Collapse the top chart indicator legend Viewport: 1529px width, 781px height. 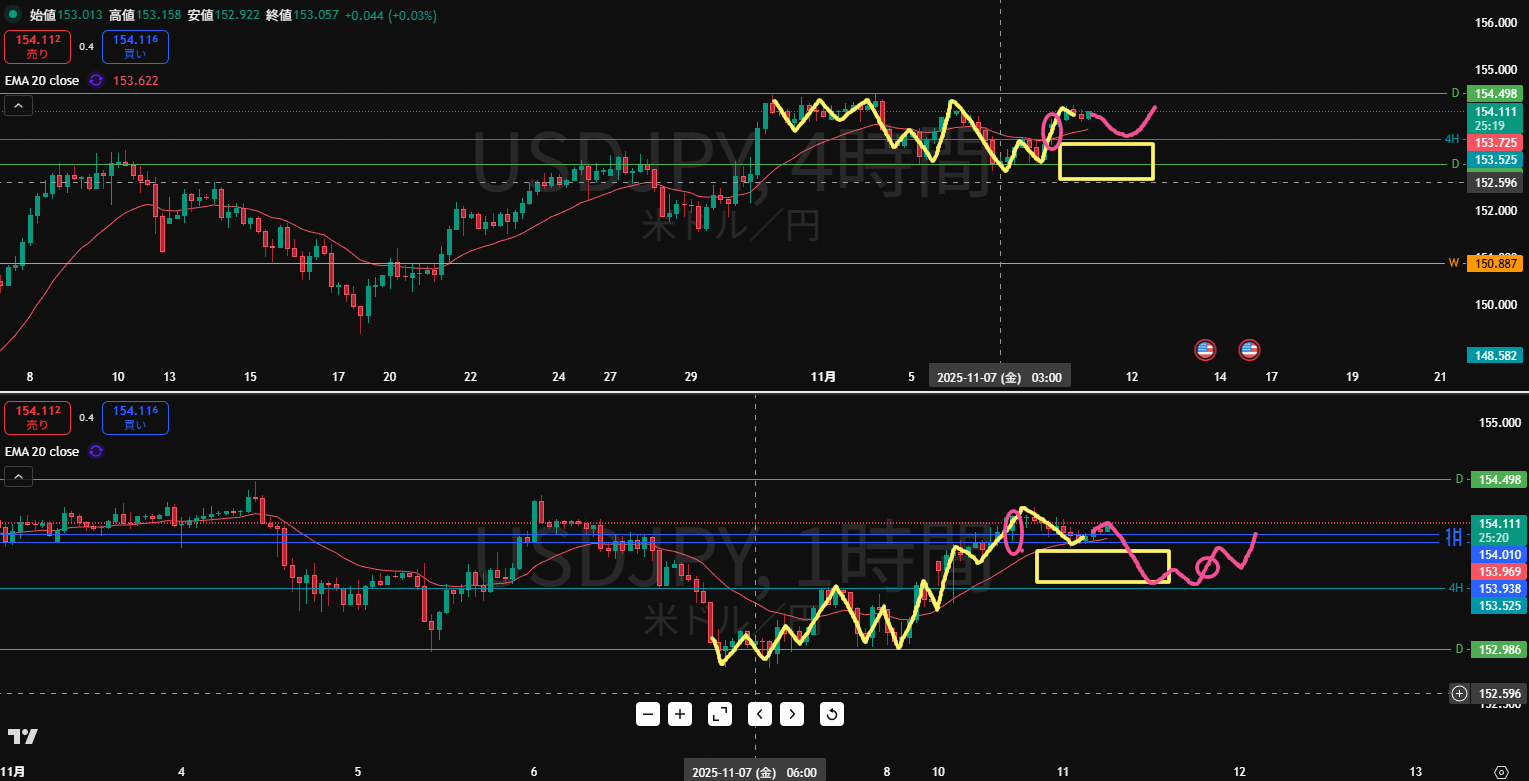17,106
